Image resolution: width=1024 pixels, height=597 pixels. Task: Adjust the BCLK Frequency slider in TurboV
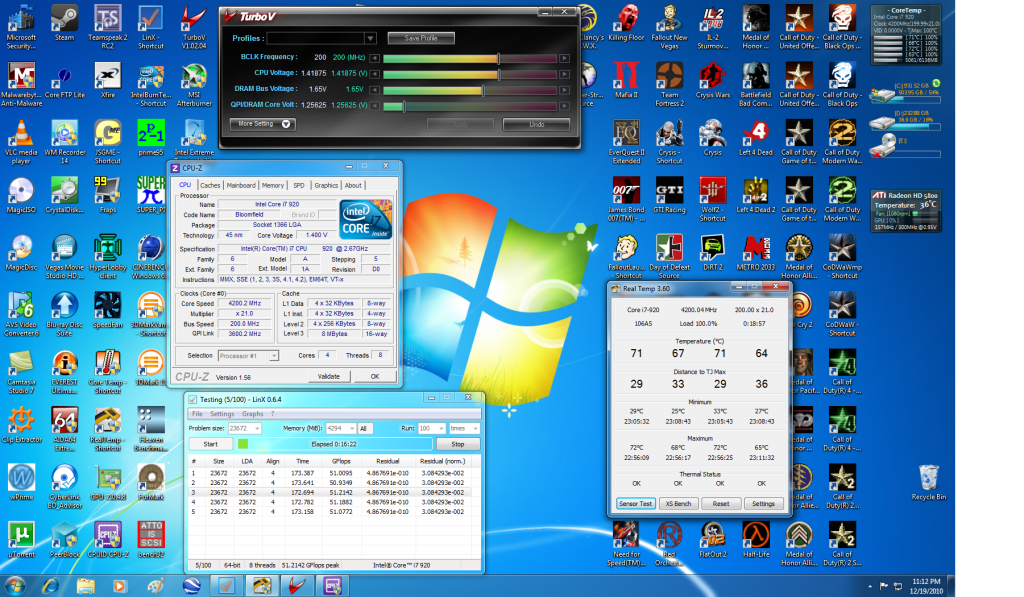click(498, 58)
